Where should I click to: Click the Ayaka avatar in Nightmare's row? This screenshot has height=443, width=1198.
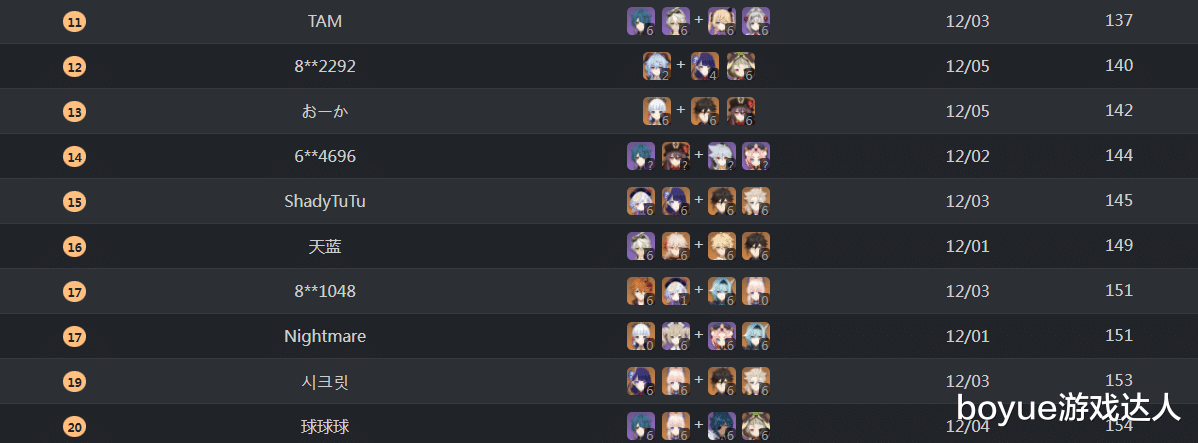tap(640, 336)
